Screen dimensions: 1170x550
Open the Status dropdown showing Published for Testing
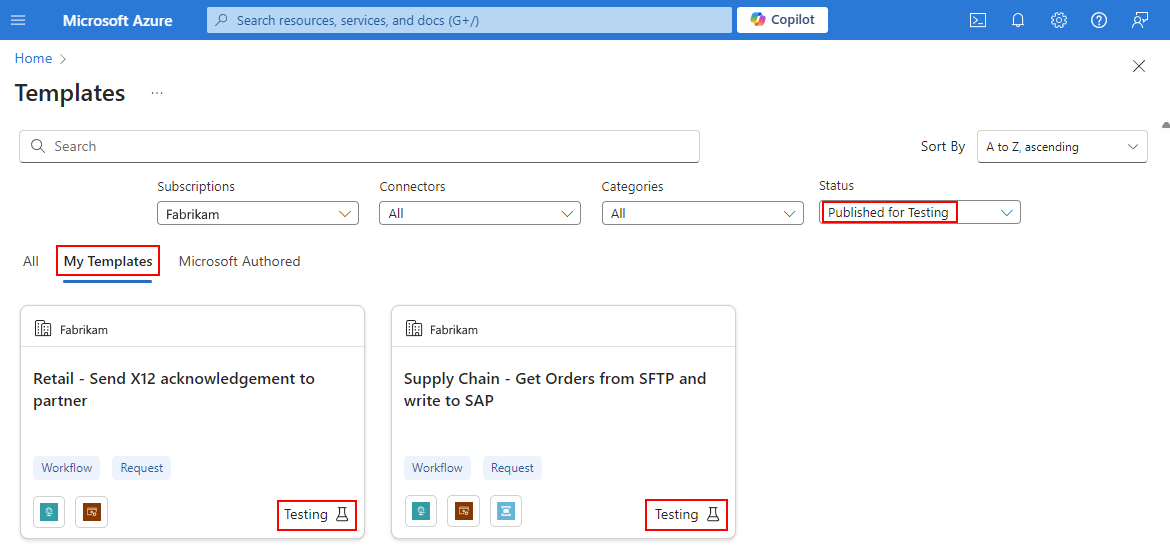[919, 213]
